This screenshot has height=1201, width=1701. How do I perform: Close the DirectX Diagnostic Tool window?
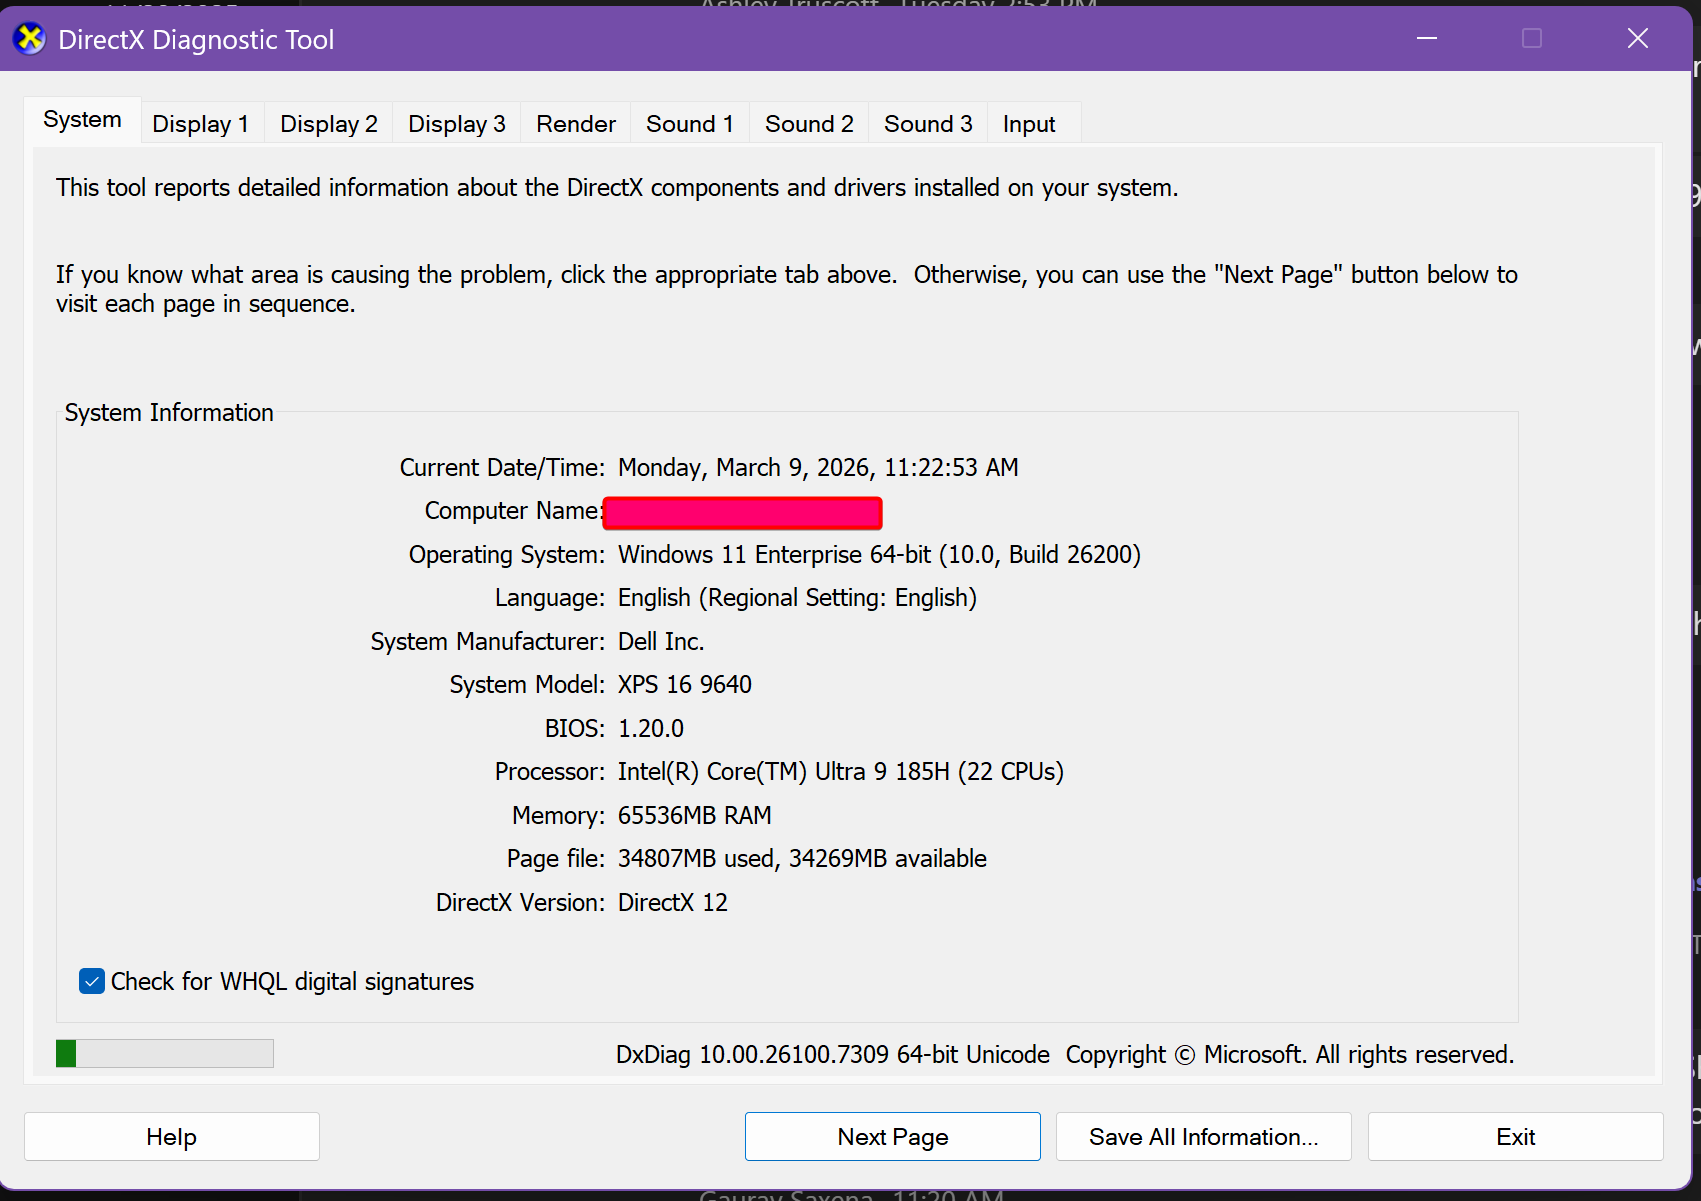click(1638, 38)
